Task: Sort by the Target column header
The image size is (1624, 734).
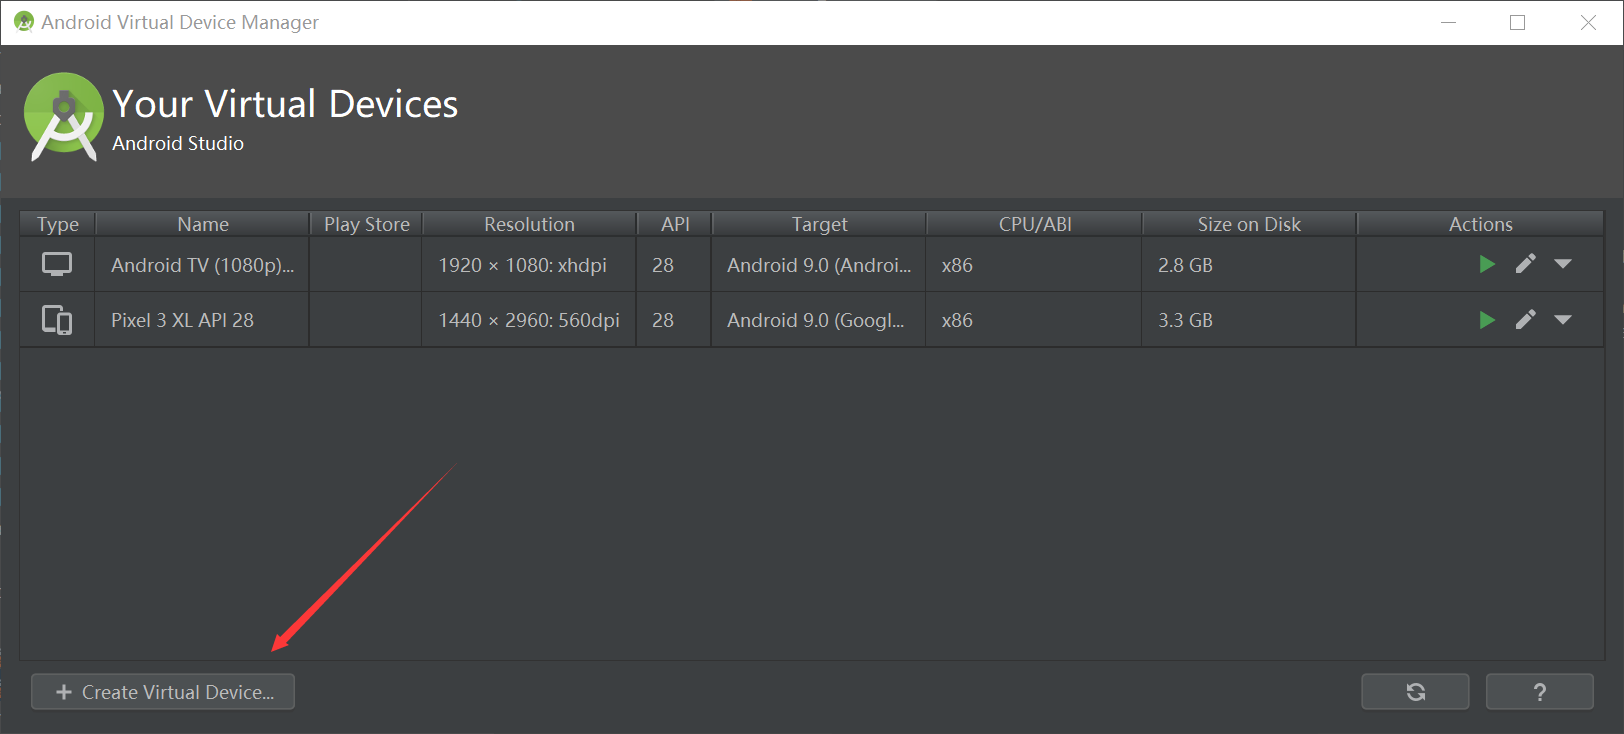Action: 819,224
